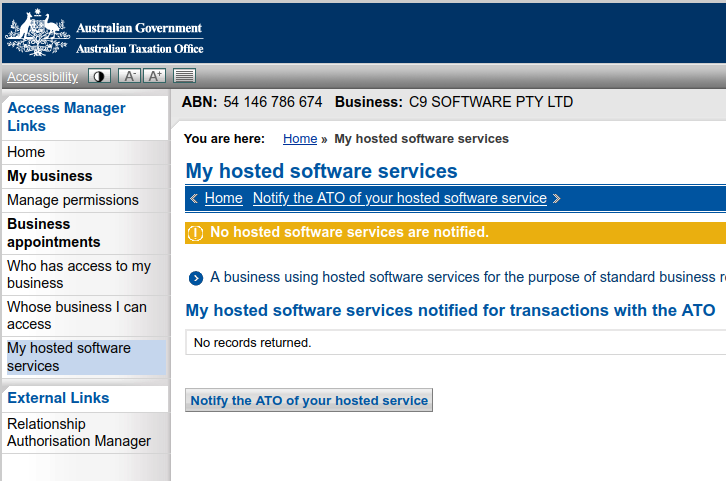Open Relationship Authorisation Manager external link
726x481 pixels.
point(79,432)
